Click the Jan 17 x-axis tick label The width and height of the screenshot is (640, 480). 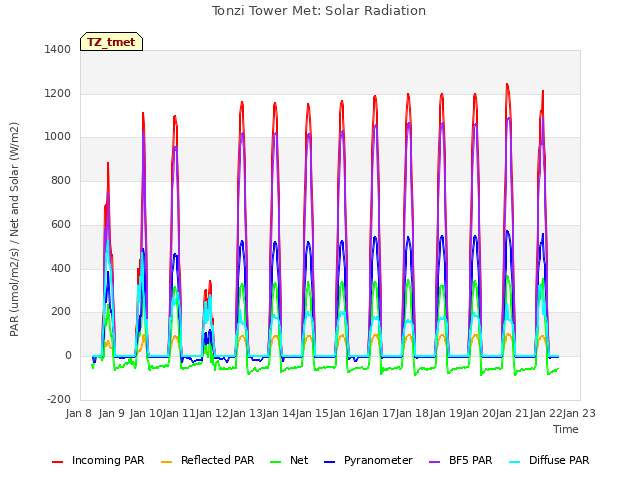[379, 413]
